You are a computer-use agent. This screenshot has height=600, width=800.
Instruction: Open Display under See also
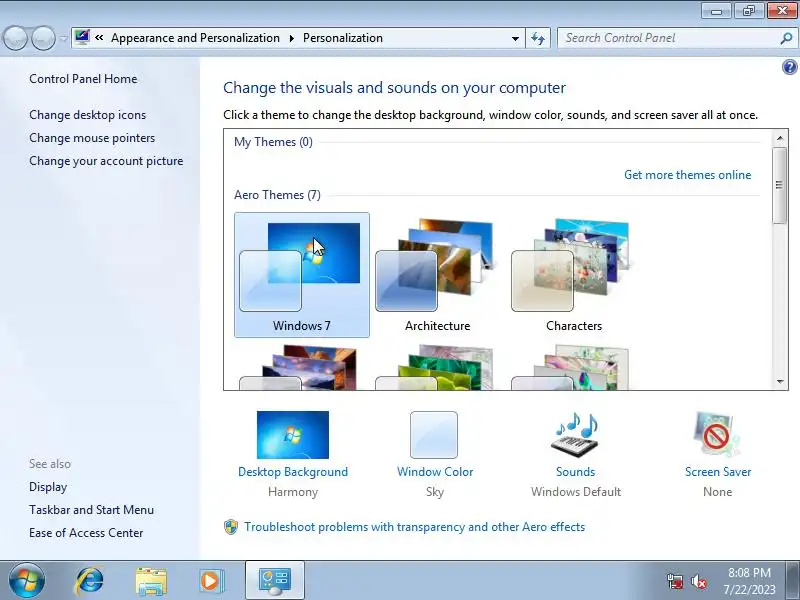coord(48,487)
